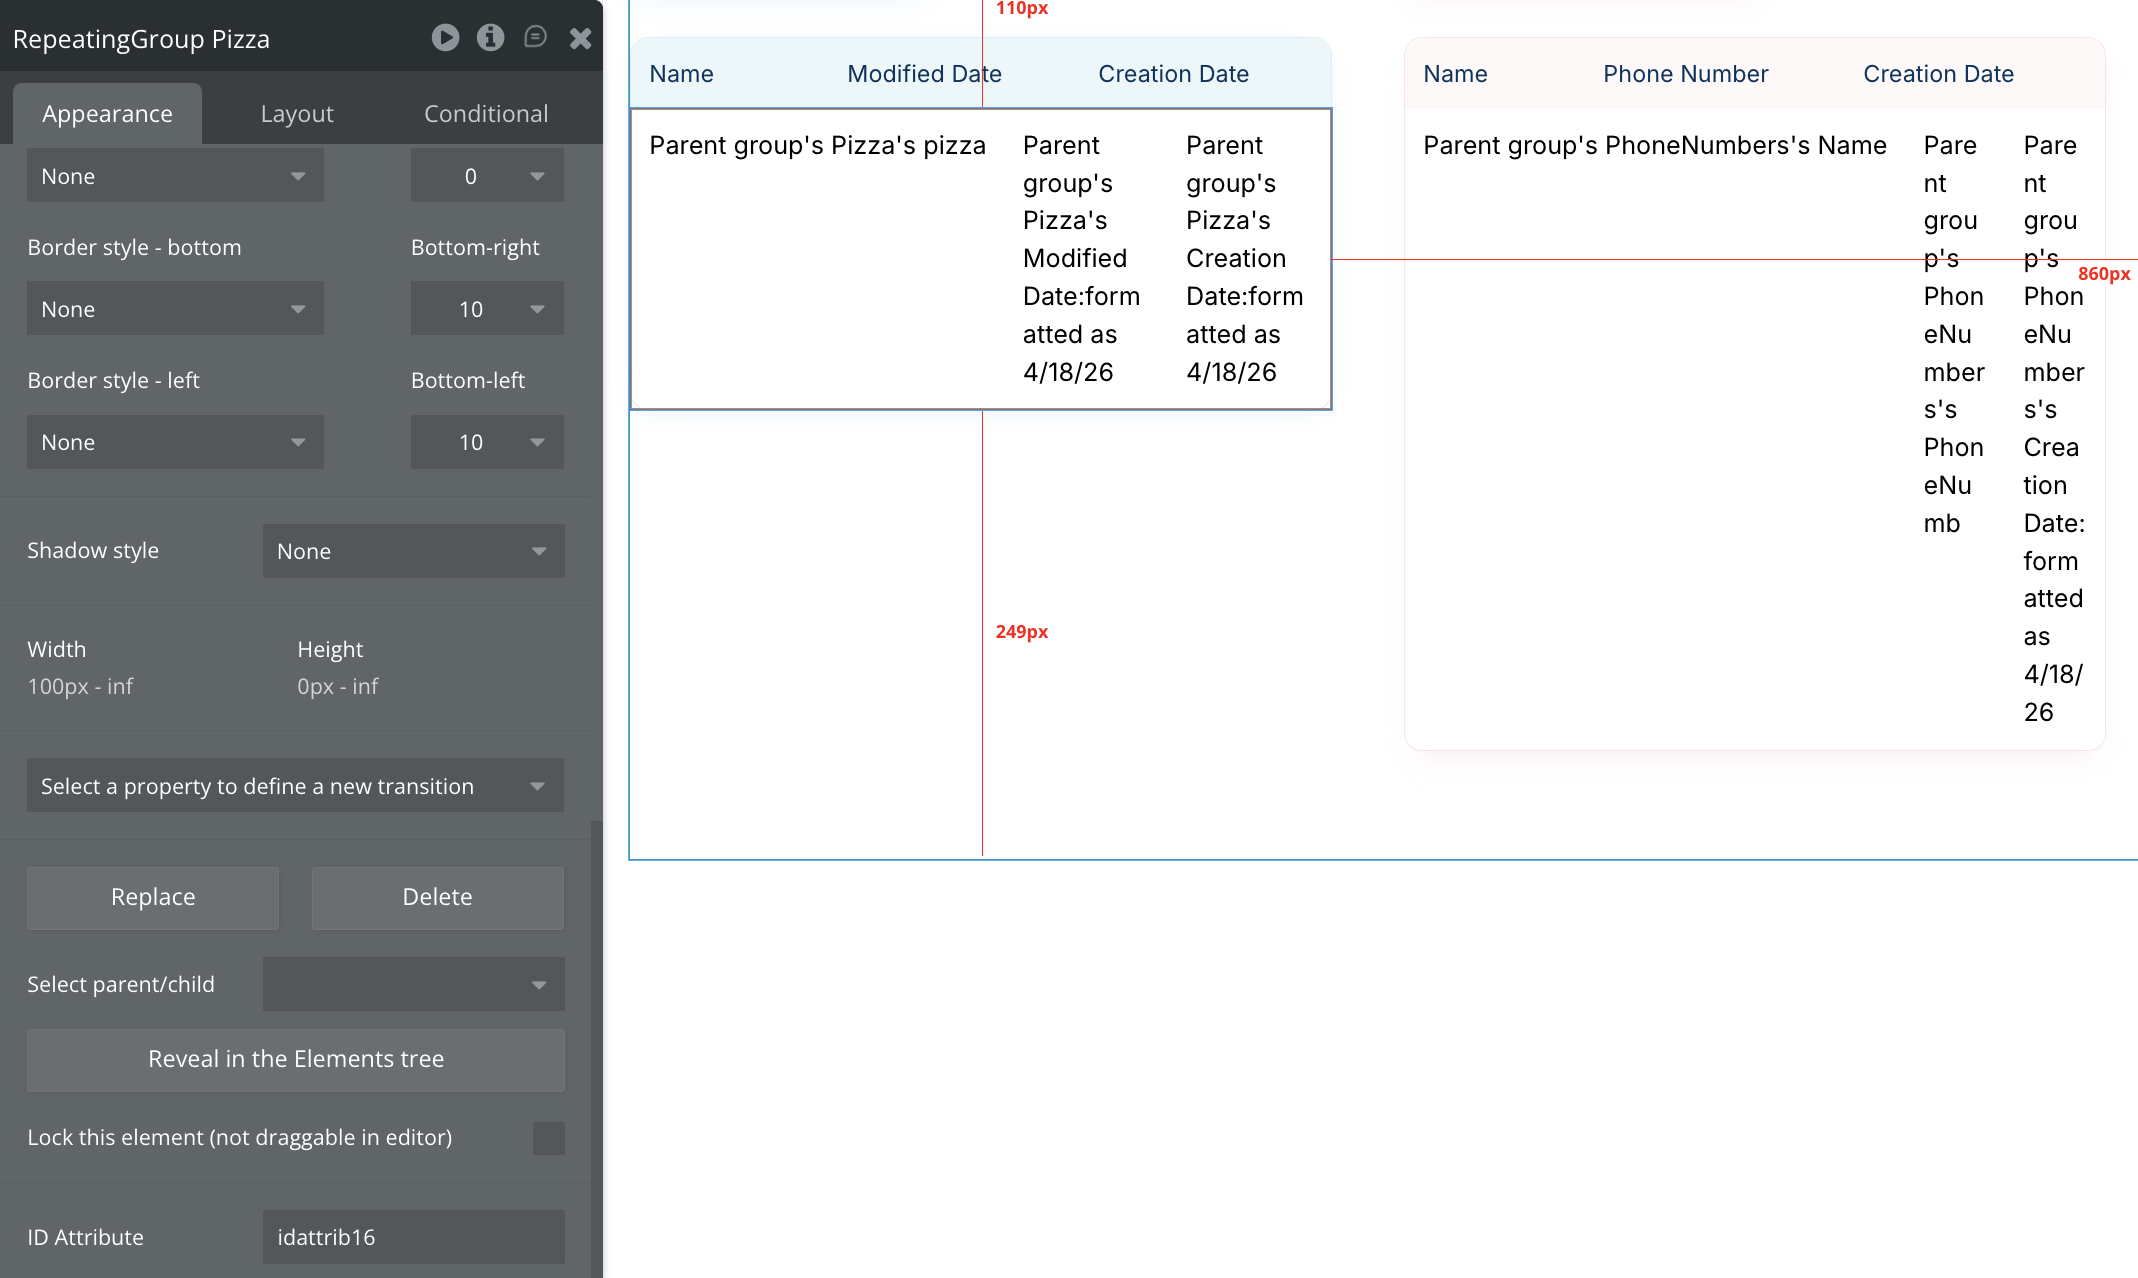Close the RepeatingGroup Pizza property panel
2138x1278 pixels.
[580, 39]
